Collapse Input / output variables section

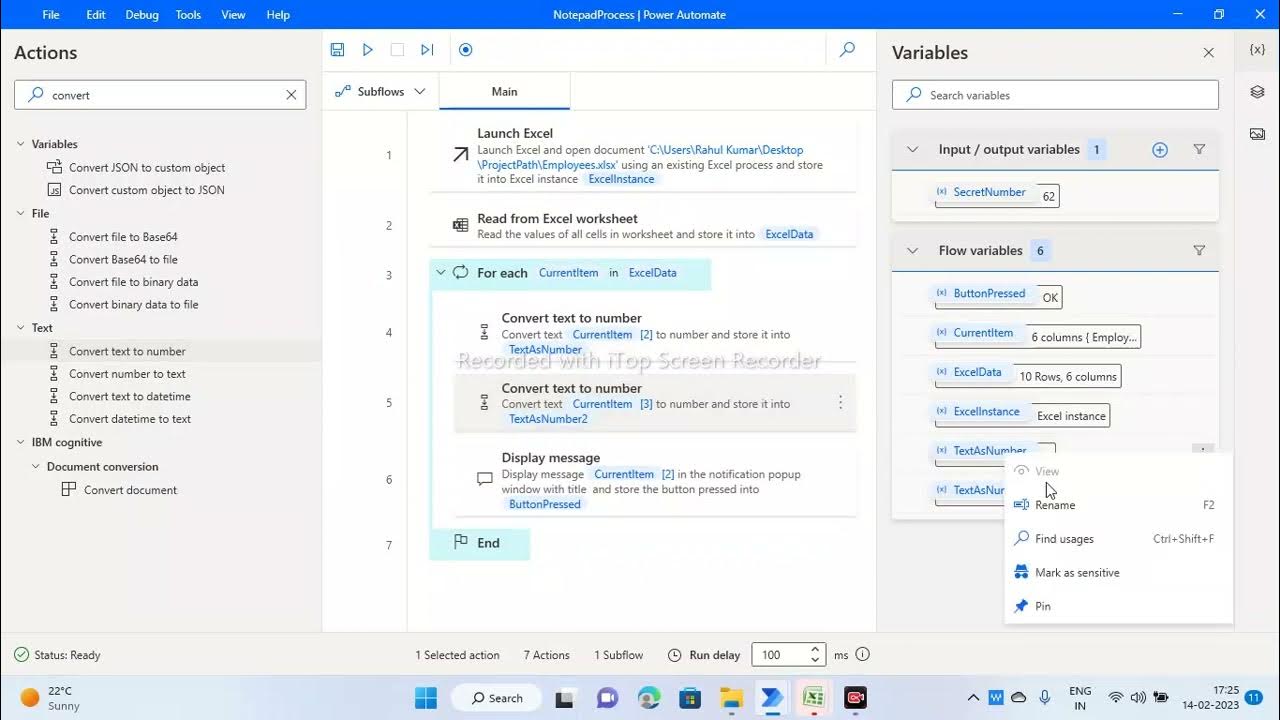click(x=912, y=150)
